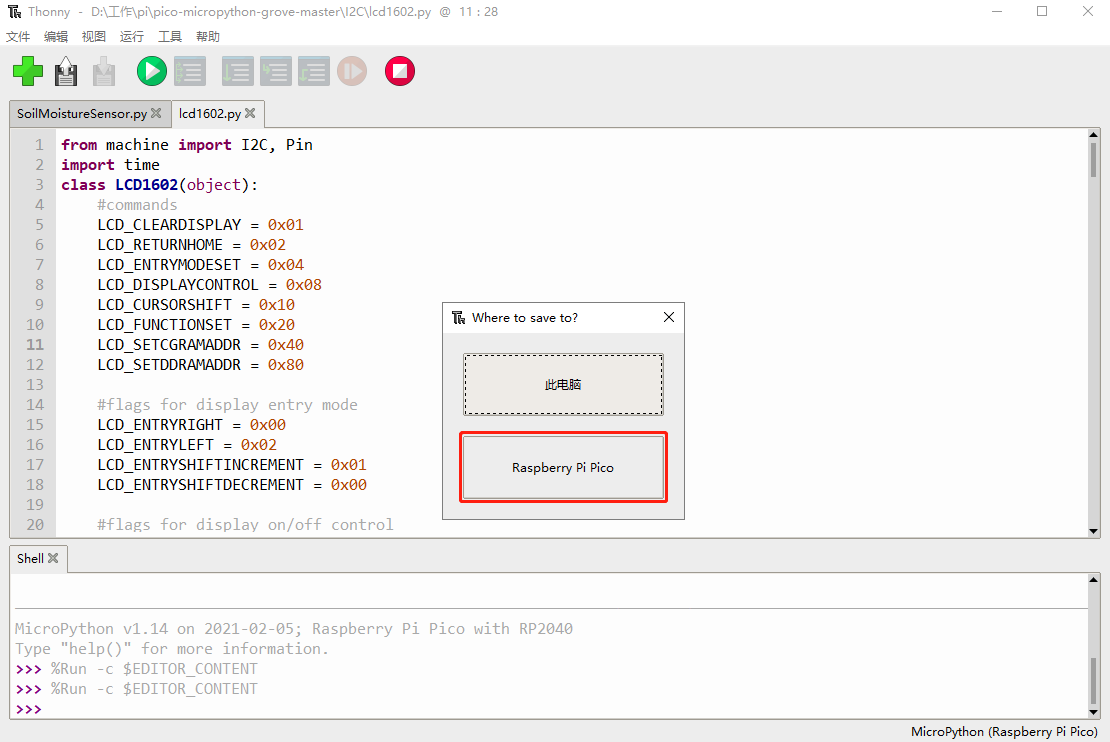Click the Thonny app icon in title bar
Image resolution: width=1110 pixels, height=742 pixels.
tap(15, 11)
